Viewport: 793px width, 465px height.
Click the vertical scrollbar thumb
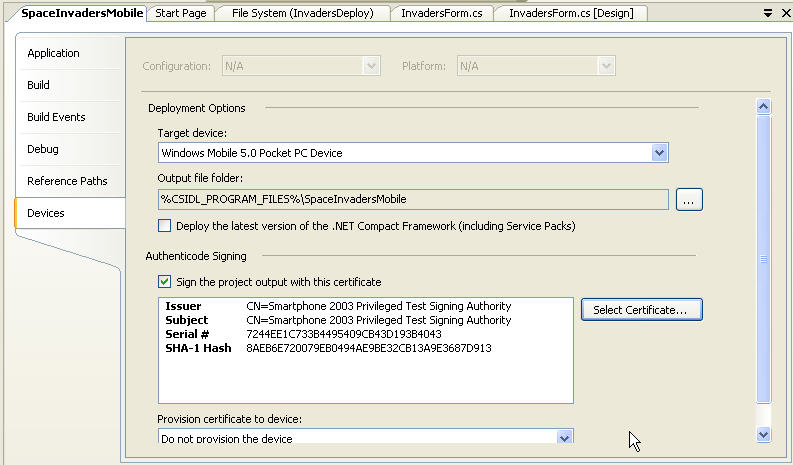pyautogui.click(x=764, y=259)
